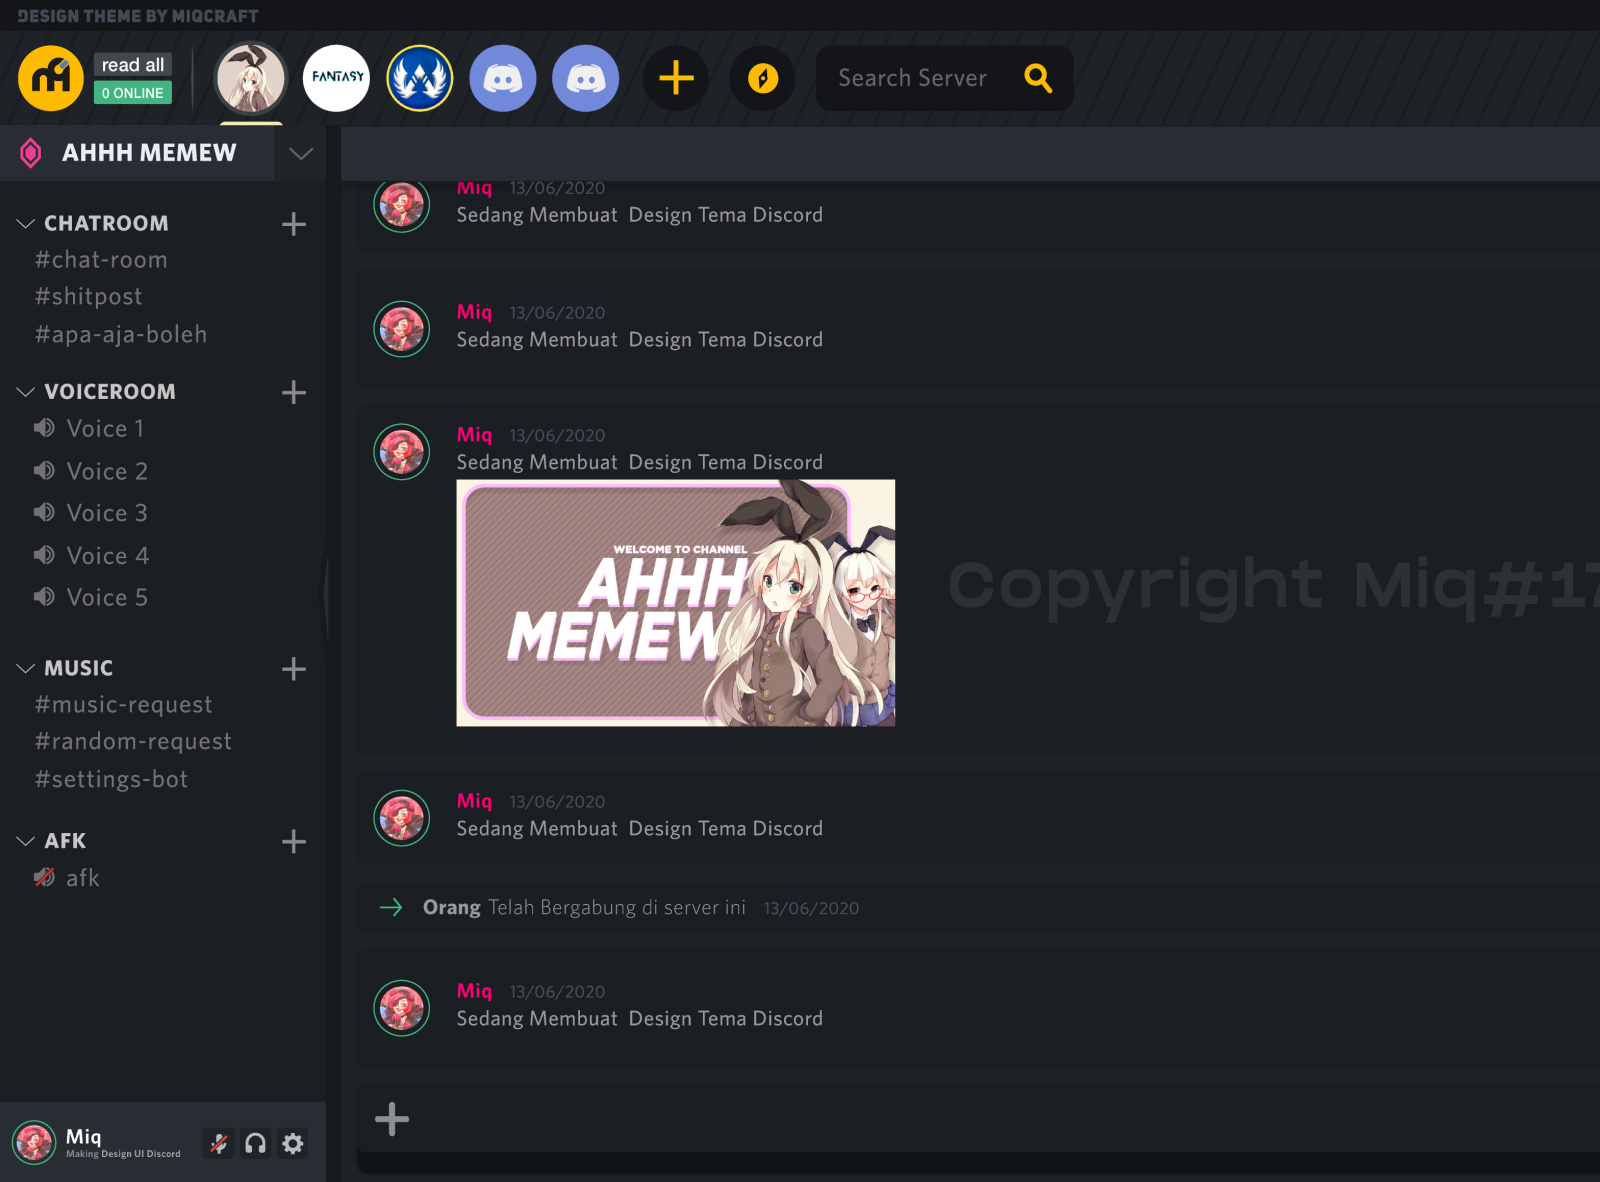
Task: Open the #music-request channel
Action: (x=124, y=705)
